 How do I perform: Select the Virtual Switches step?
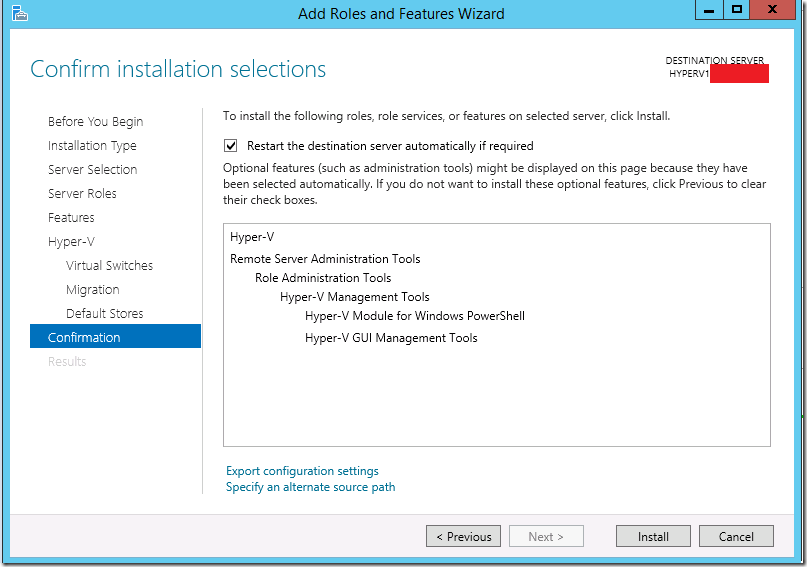[110, 265]
